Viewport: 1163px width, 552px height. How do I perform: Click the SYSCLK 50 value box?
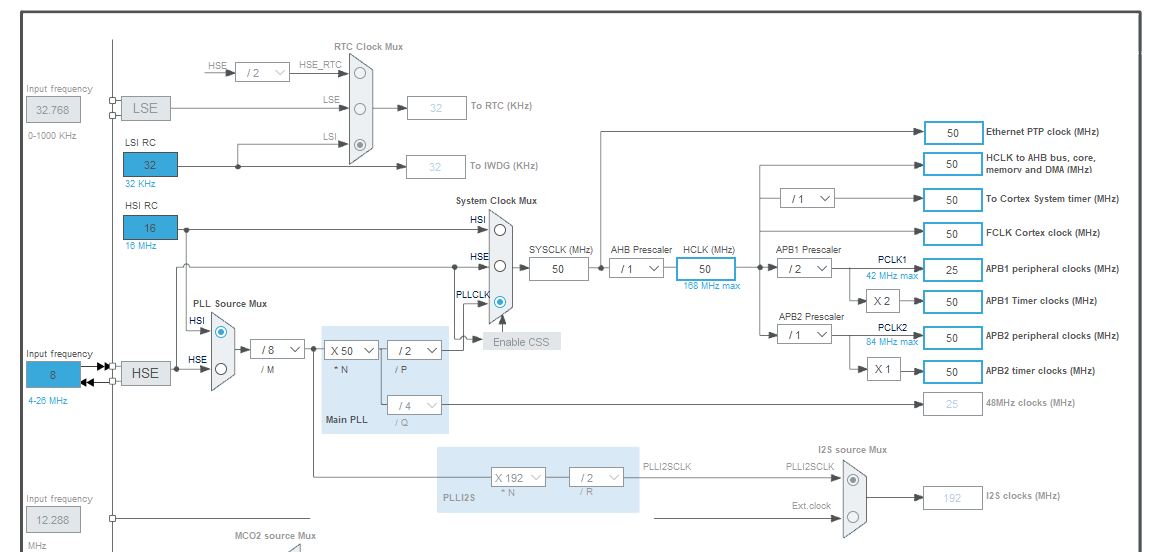click(559, 269)
